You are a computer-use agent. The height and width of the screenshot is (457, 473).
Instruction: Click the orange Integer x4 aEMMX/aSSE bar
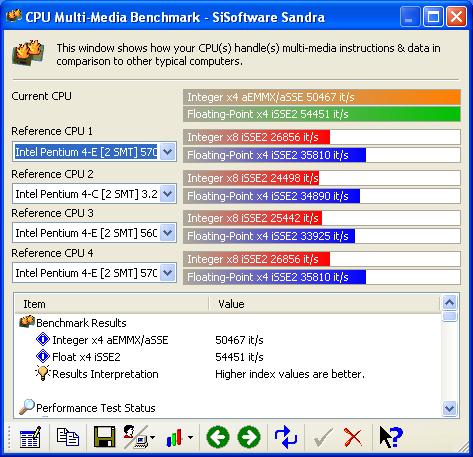click(322, 97)
